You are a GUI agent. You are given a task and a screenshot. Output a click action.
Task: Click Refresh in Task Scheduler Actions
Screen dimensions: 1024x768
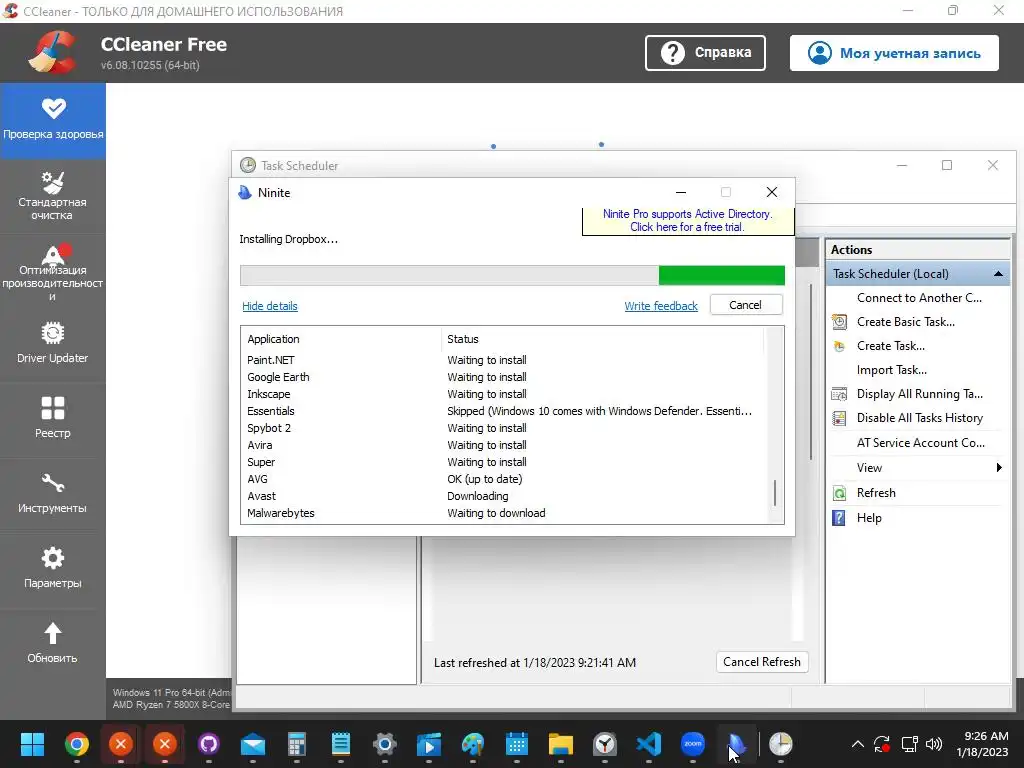[876, 493]
